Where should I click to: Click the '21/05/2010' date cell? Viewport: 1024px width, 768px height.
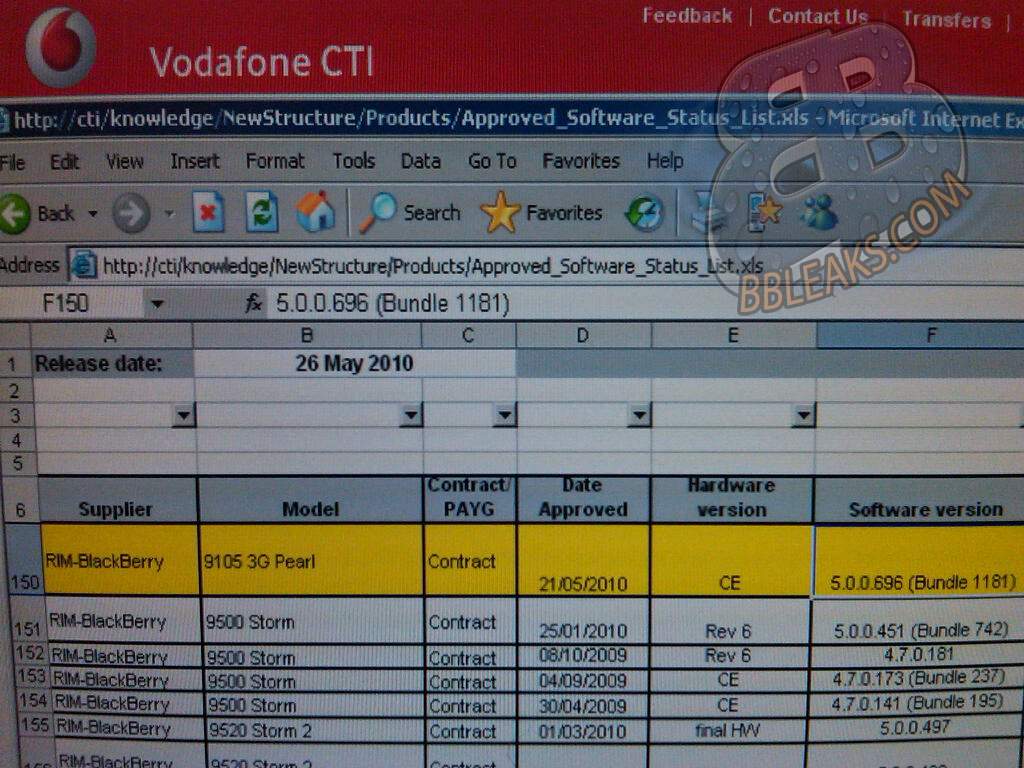point(583,560)
